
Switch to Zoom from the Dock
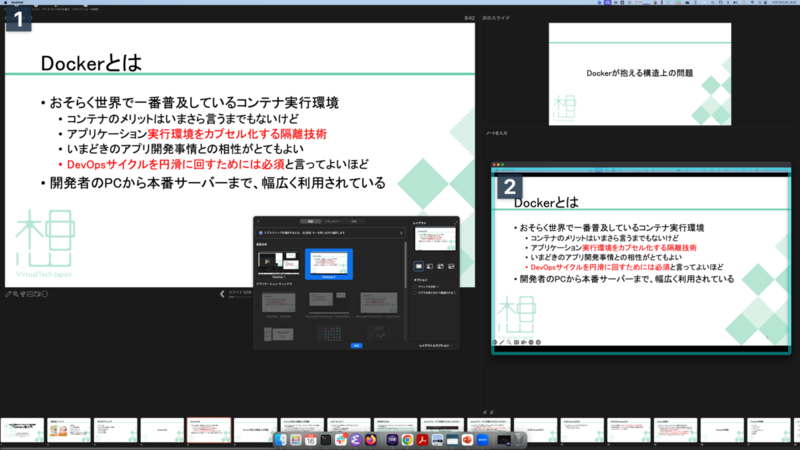[x=483, y=440]
